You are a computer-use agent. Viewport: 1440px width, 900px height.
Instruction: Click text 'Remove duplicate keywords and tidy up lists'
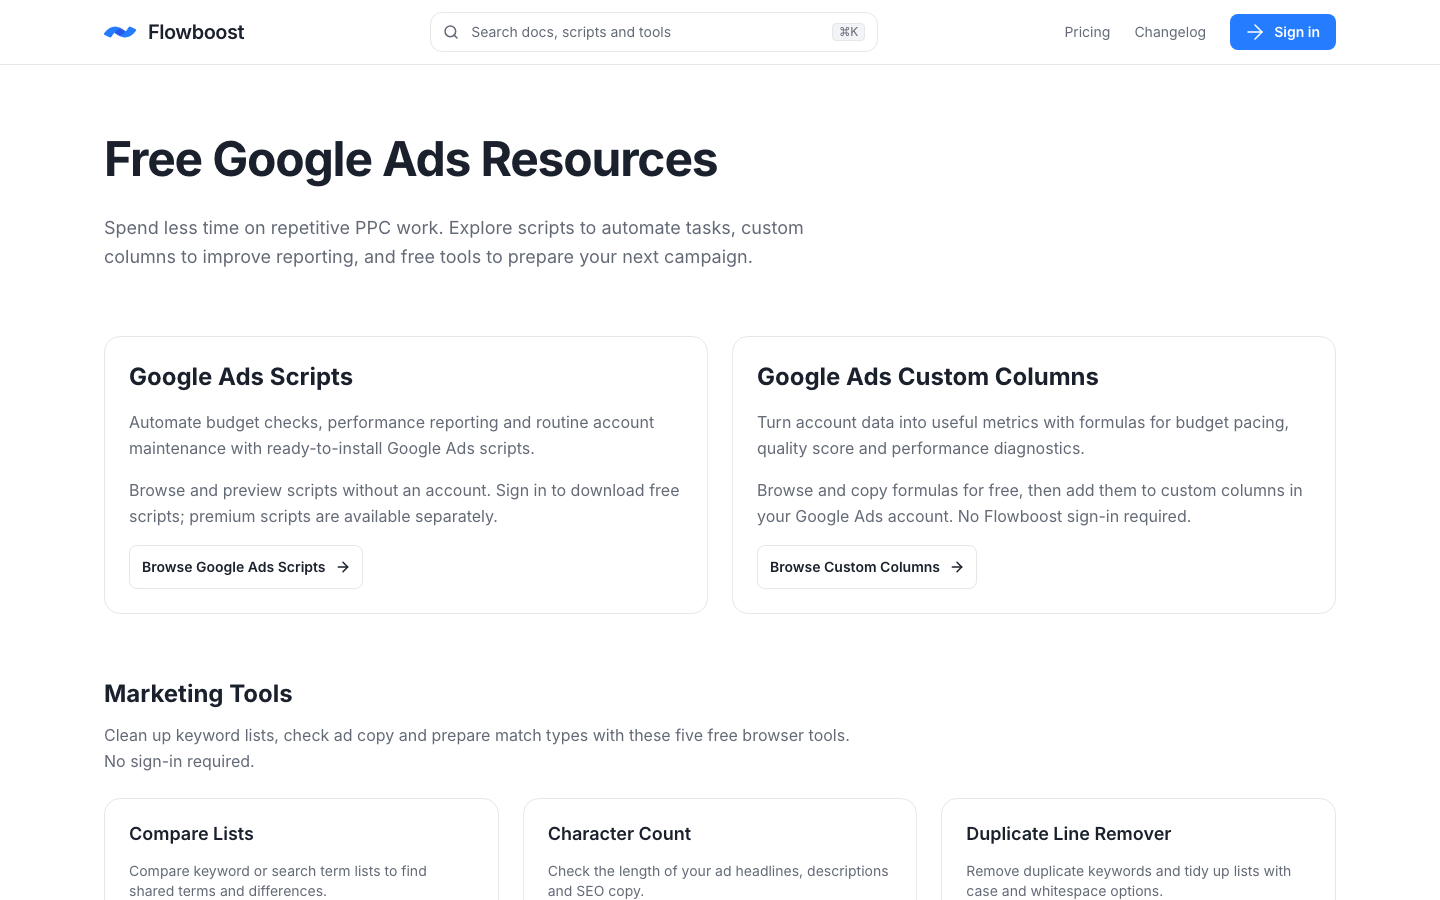coord(1112,871)
